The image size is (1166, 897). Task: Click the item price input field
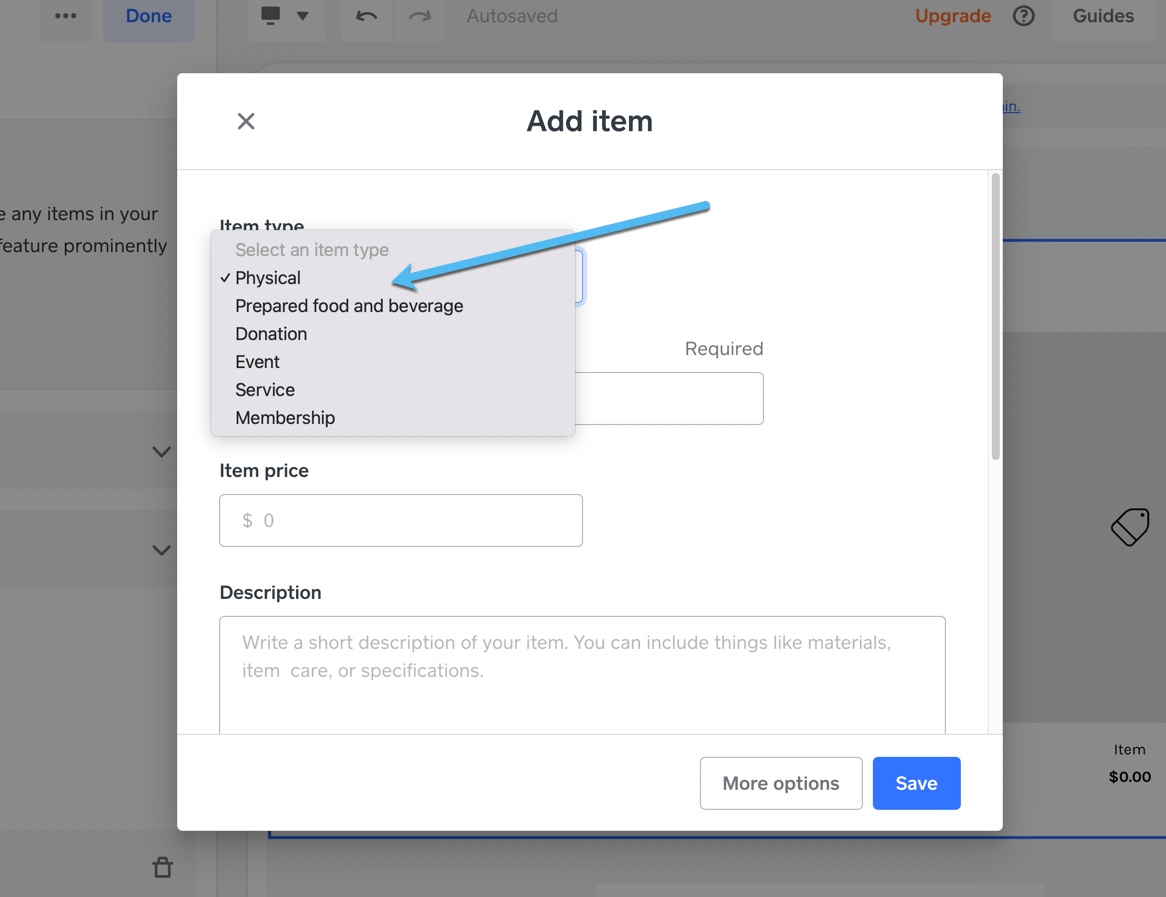(400, 520)
